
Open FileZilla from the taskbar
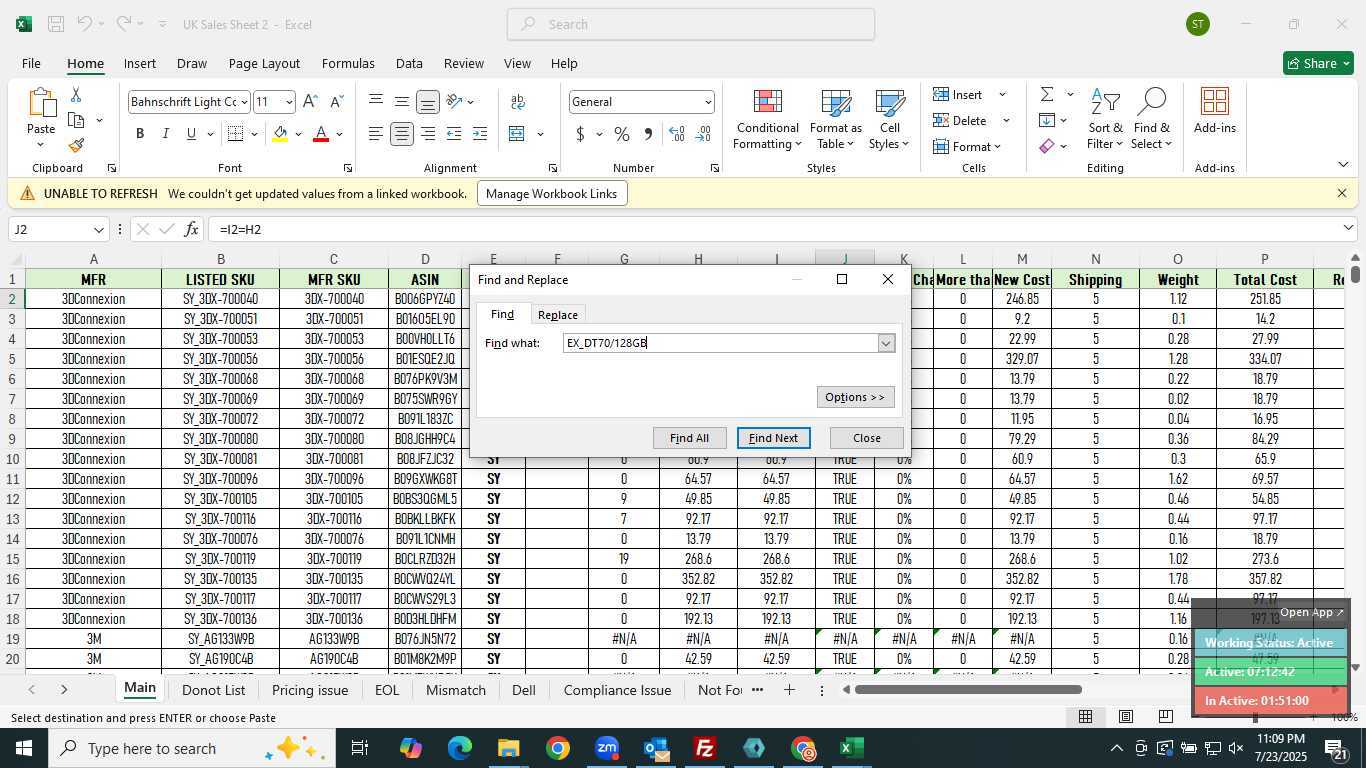(x=705, y=748)
